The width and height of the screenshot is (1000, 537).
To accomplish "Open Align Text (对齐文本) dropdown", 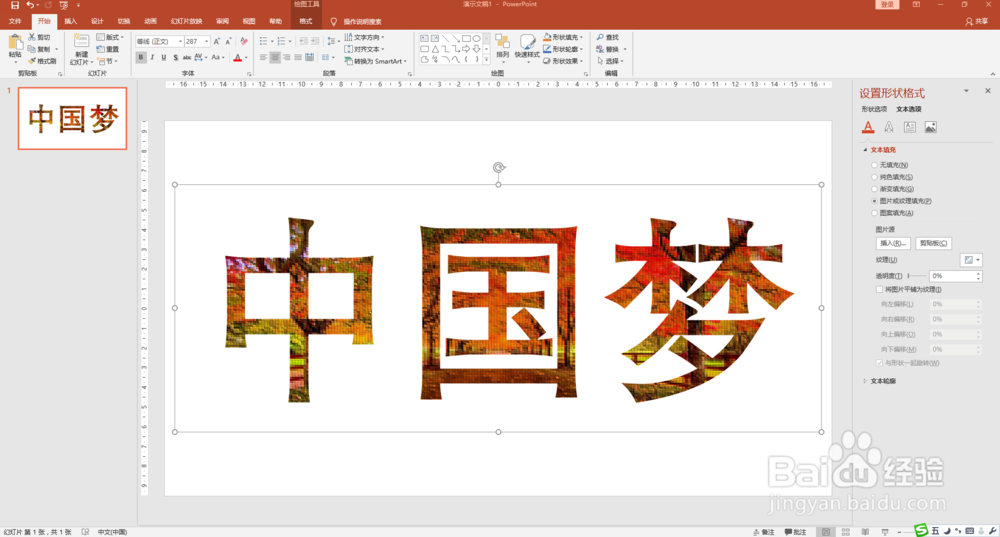I will [x=364, y=49].
